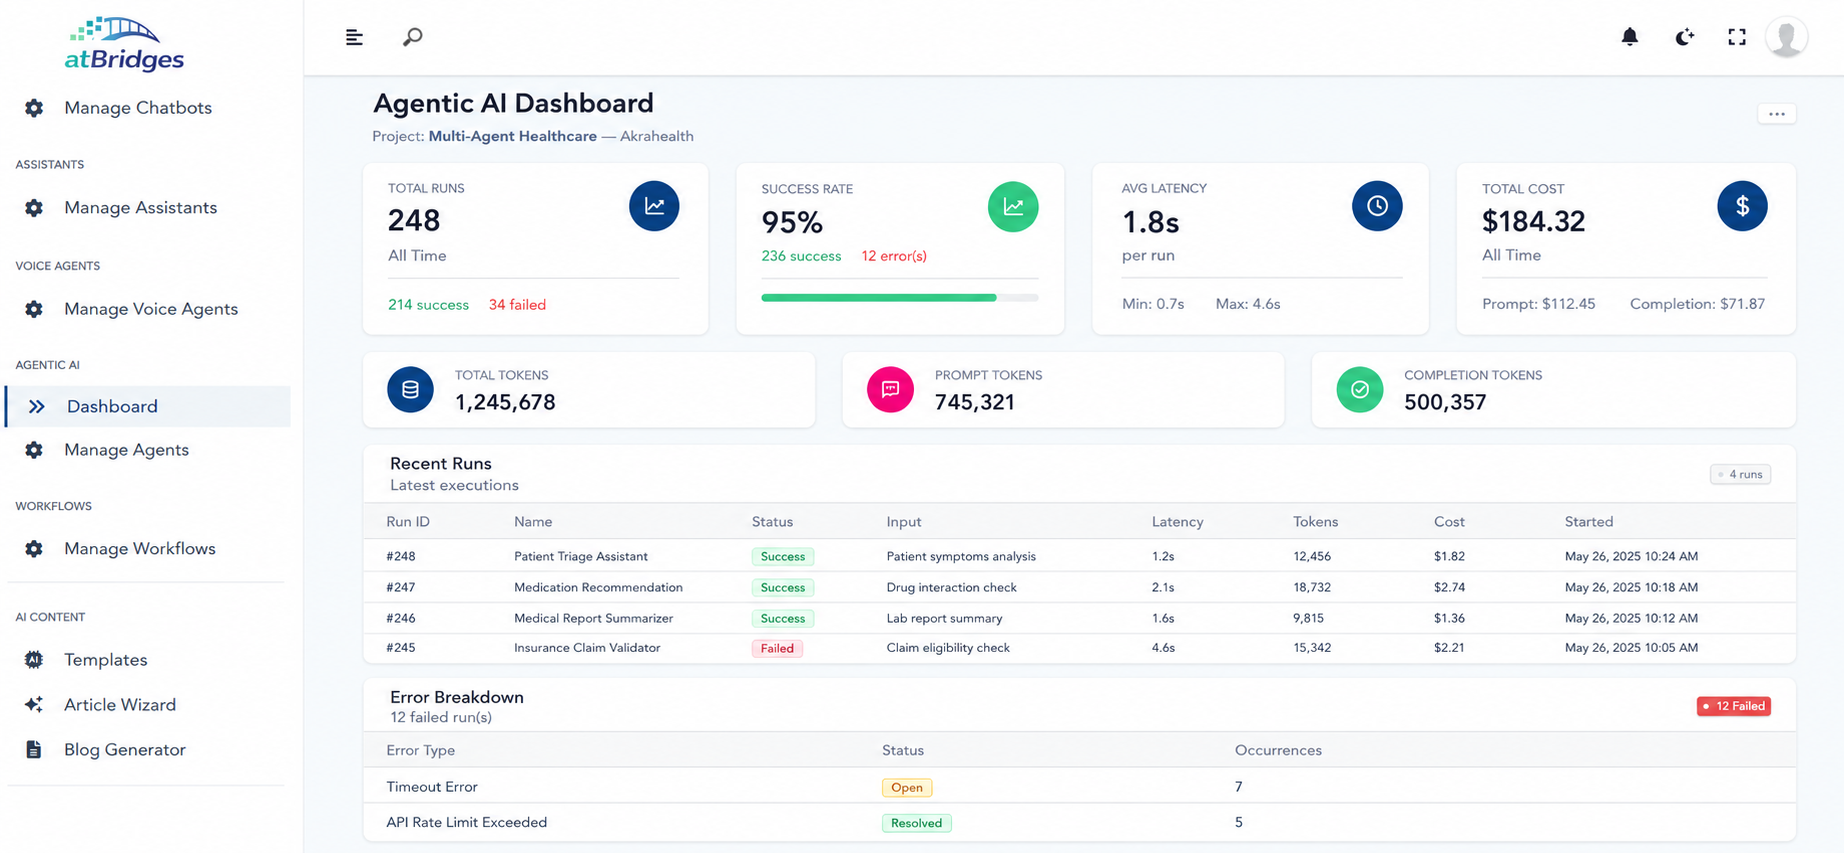Click the Drug interaction check input cell
Screen dimensions: 1844x853
951,587
